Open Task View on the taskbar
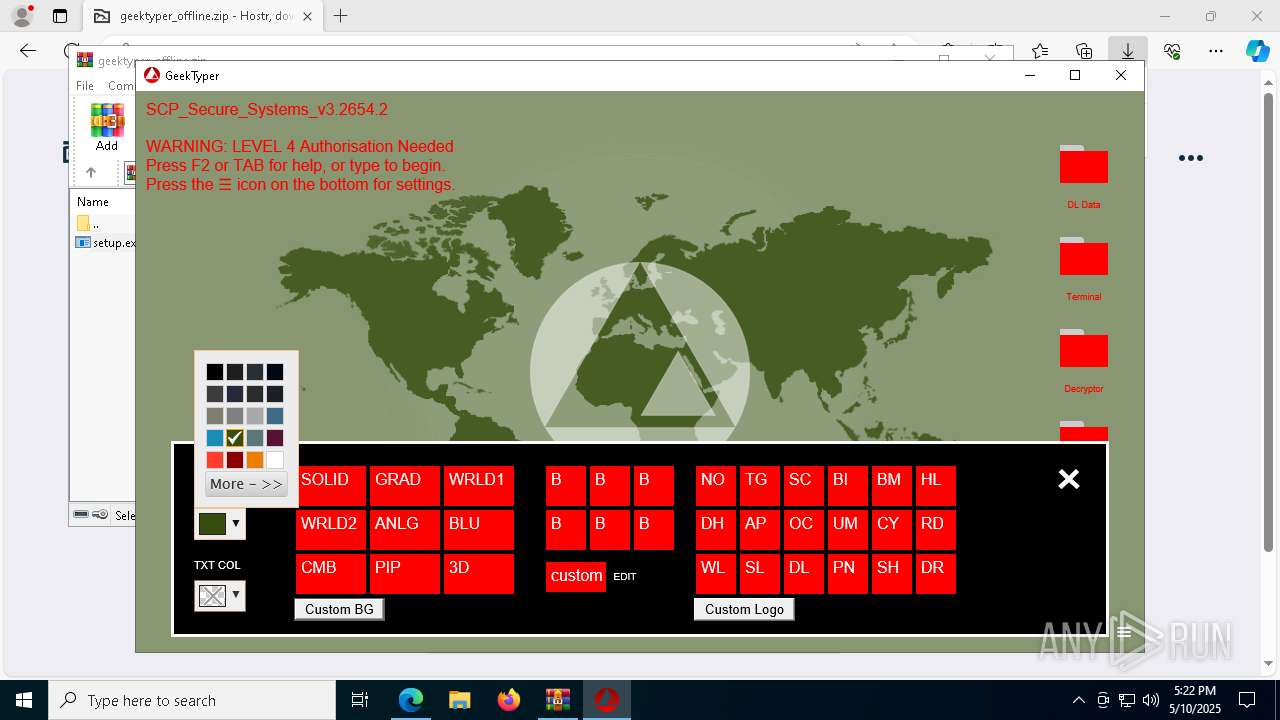 click(360, 700)
